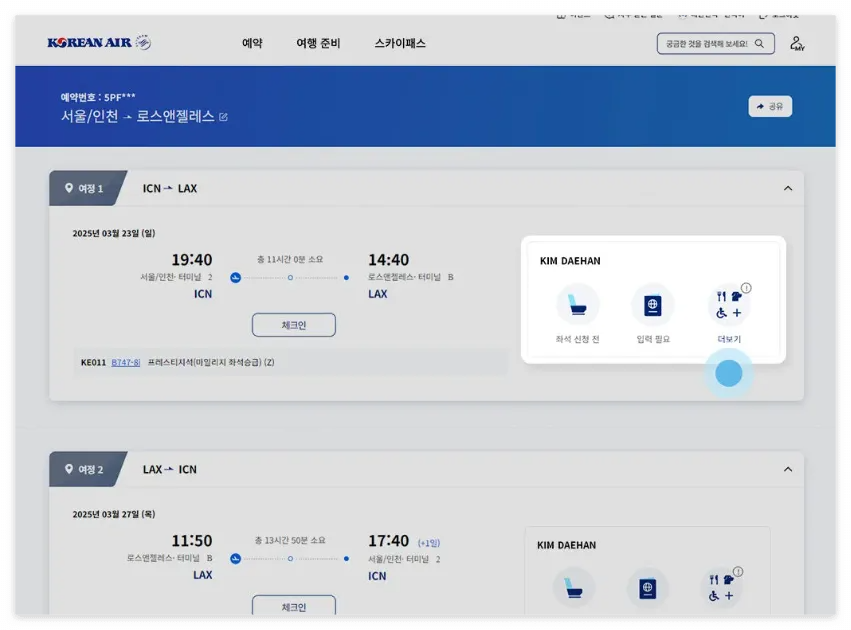Click 체크인 button for ICN to LAX

click(294, 324)
